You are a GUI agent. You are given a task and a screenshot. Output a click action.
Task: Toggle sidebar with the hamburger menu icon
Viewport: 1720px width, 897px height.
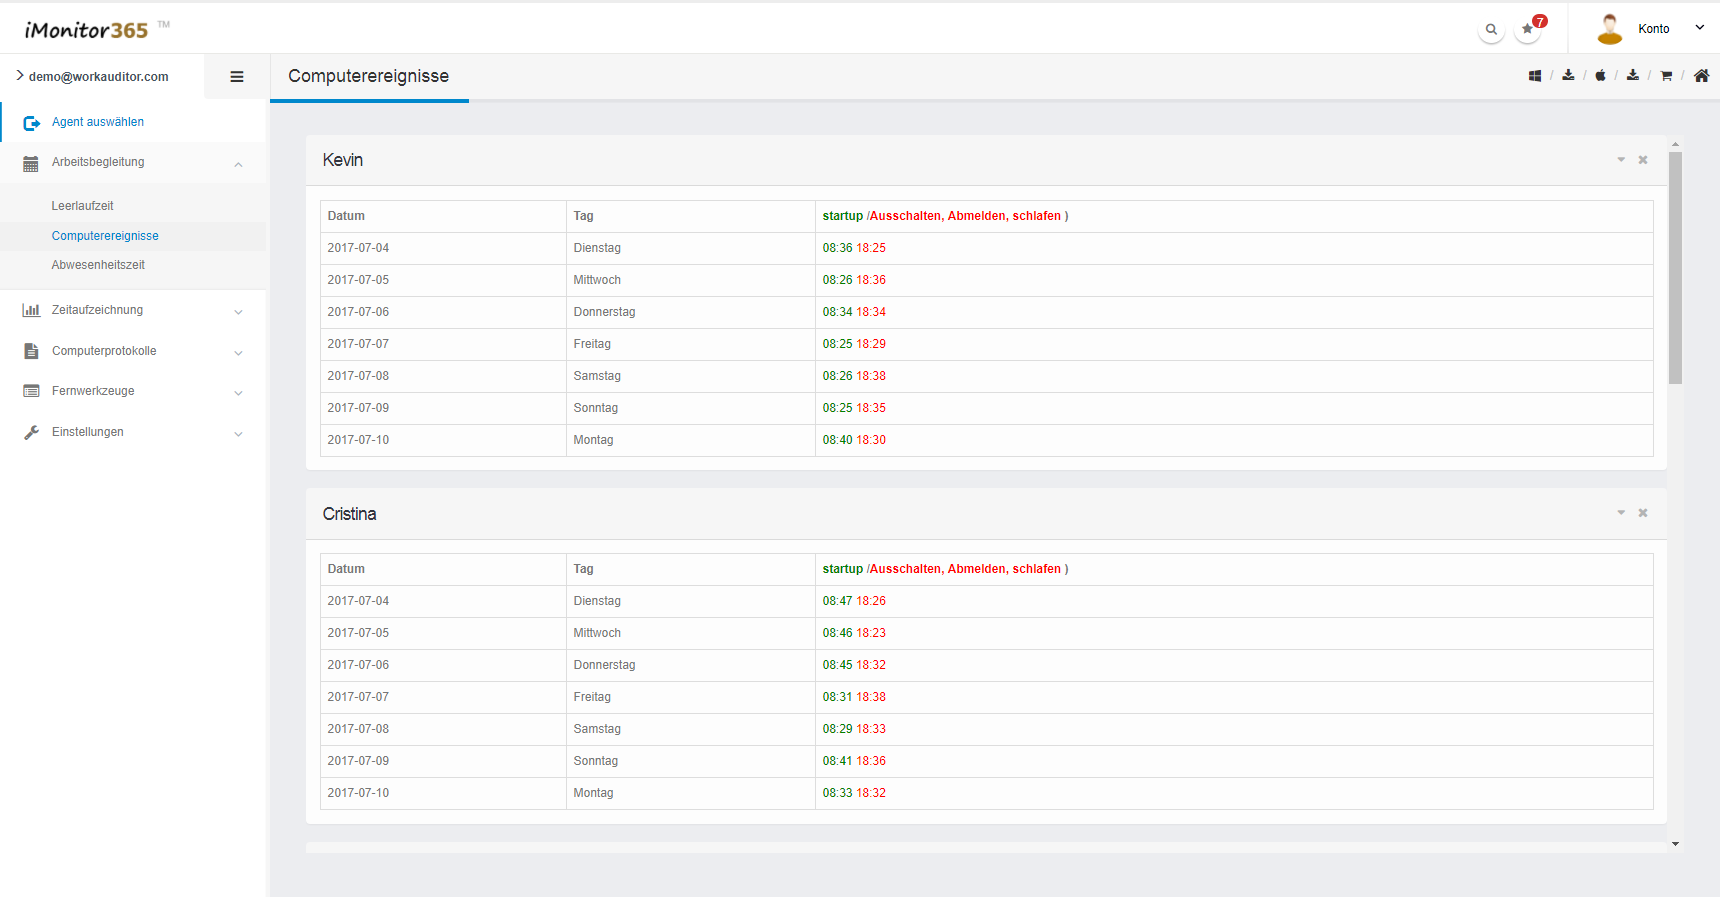tap(237, 77)
